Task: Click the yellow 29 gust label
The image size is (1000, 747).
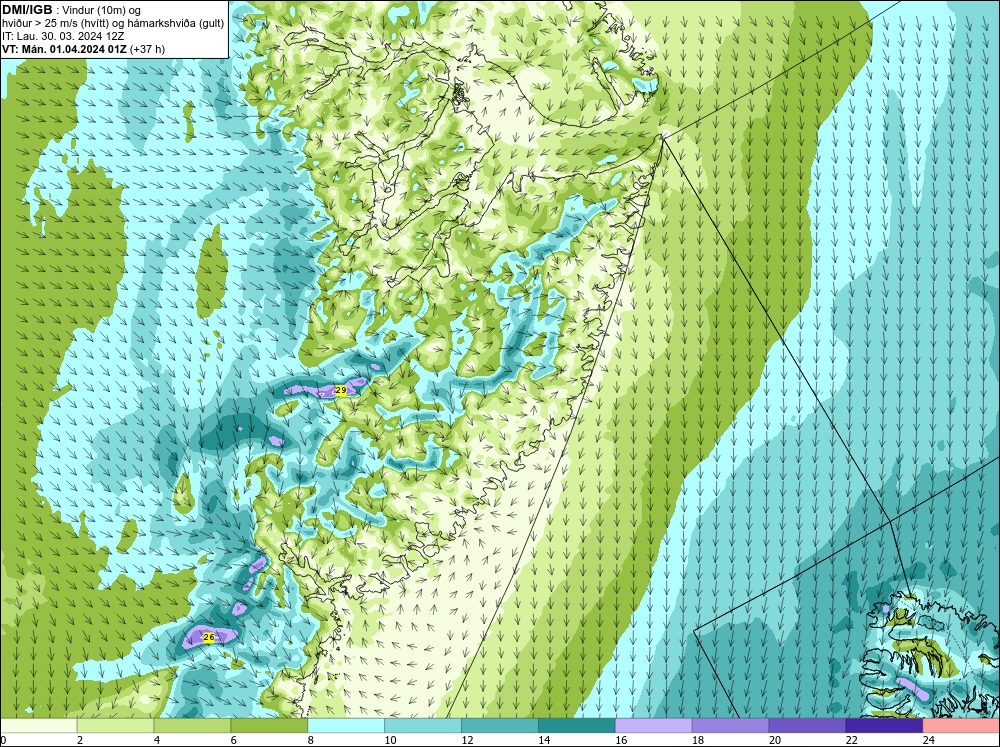Action: pos(341,390)
